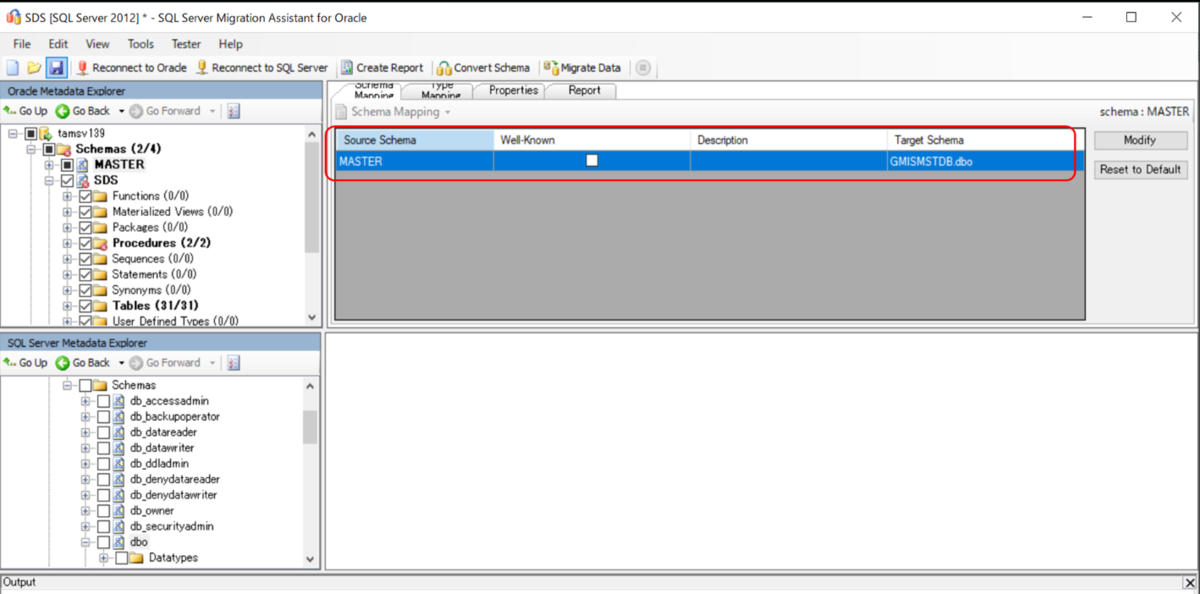The image size is (1200, 594).
Task: Collapse the dbo schema node
Action: pyautogui.click(x=86, y=542)
